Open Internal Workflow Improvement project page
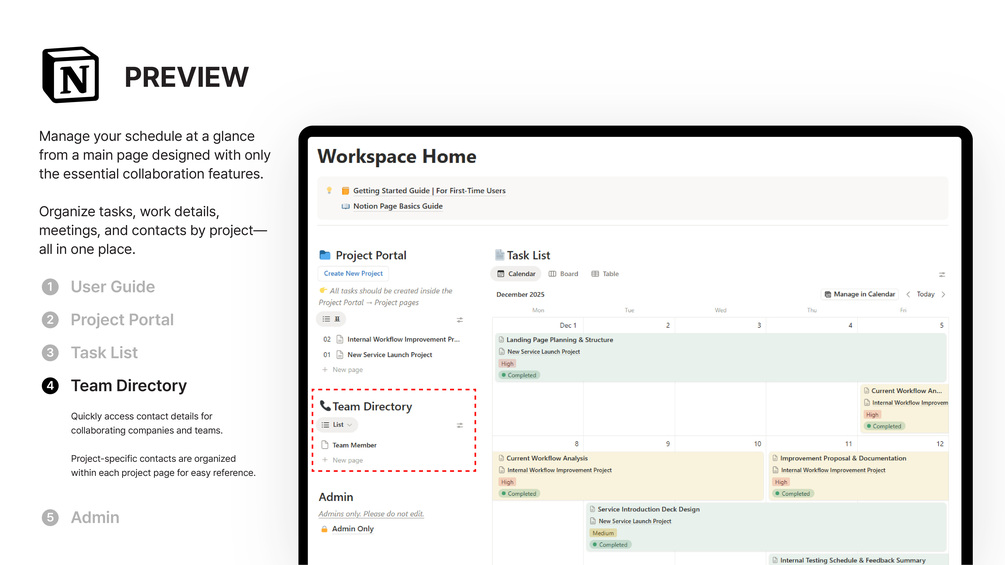The height and width of the screenshot is (565, 1005). (403, 340)
